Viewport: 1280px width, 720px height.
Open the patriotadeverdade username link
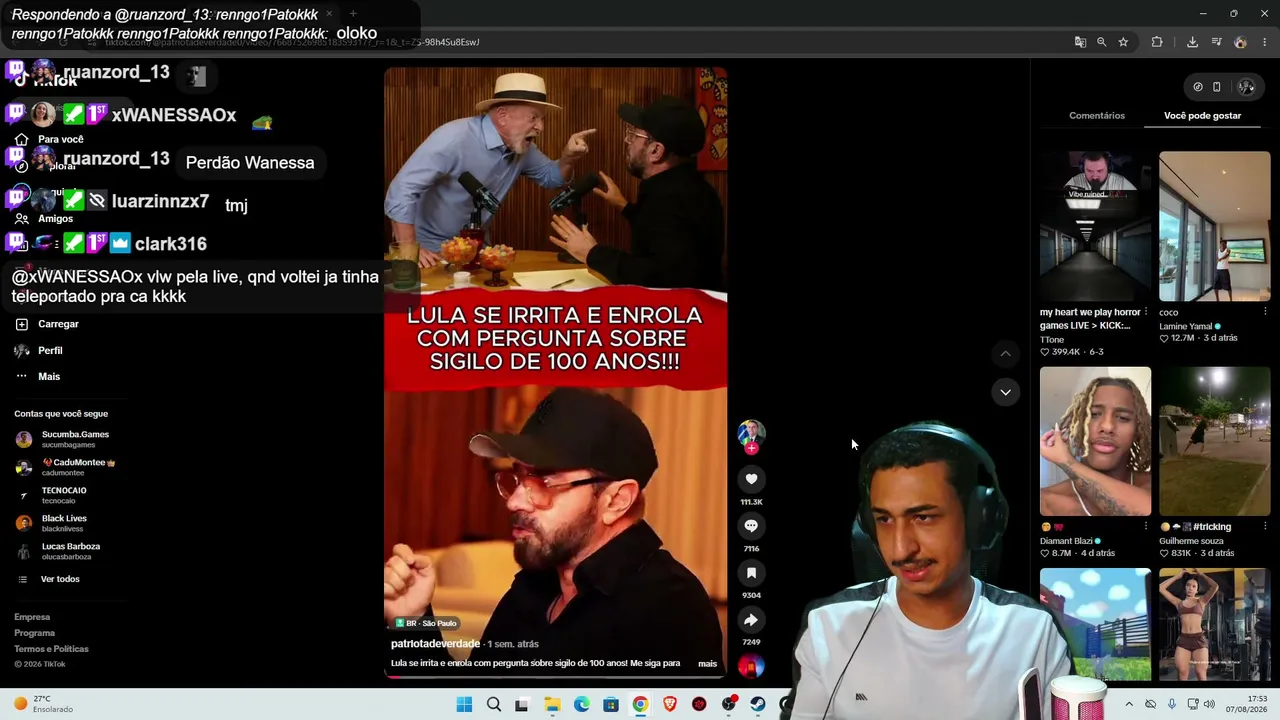click(x=436, y=644)
